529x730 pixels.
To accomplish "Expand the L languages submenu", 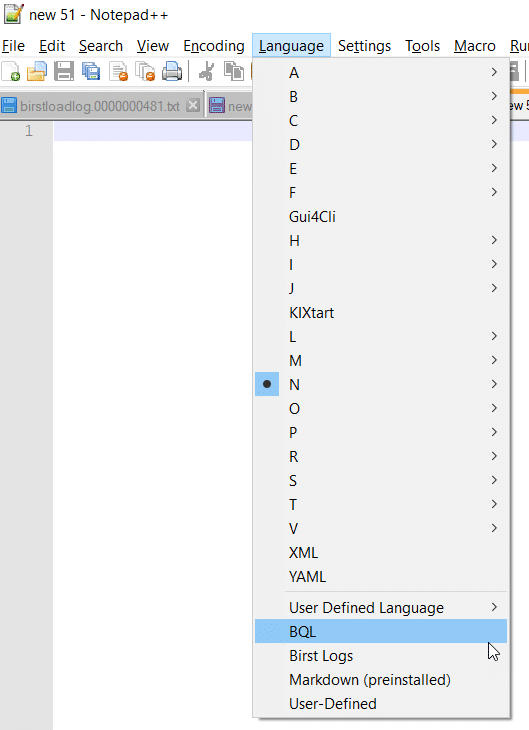I will pyautogui.click(x=381, y=337).
